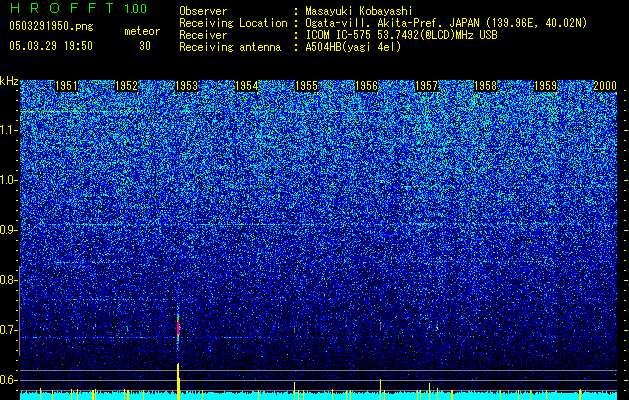This screenshot has height=400, width=629.
Task: Select the A504HB(yagi 4el) antenna text
Action: click(353, 47)
